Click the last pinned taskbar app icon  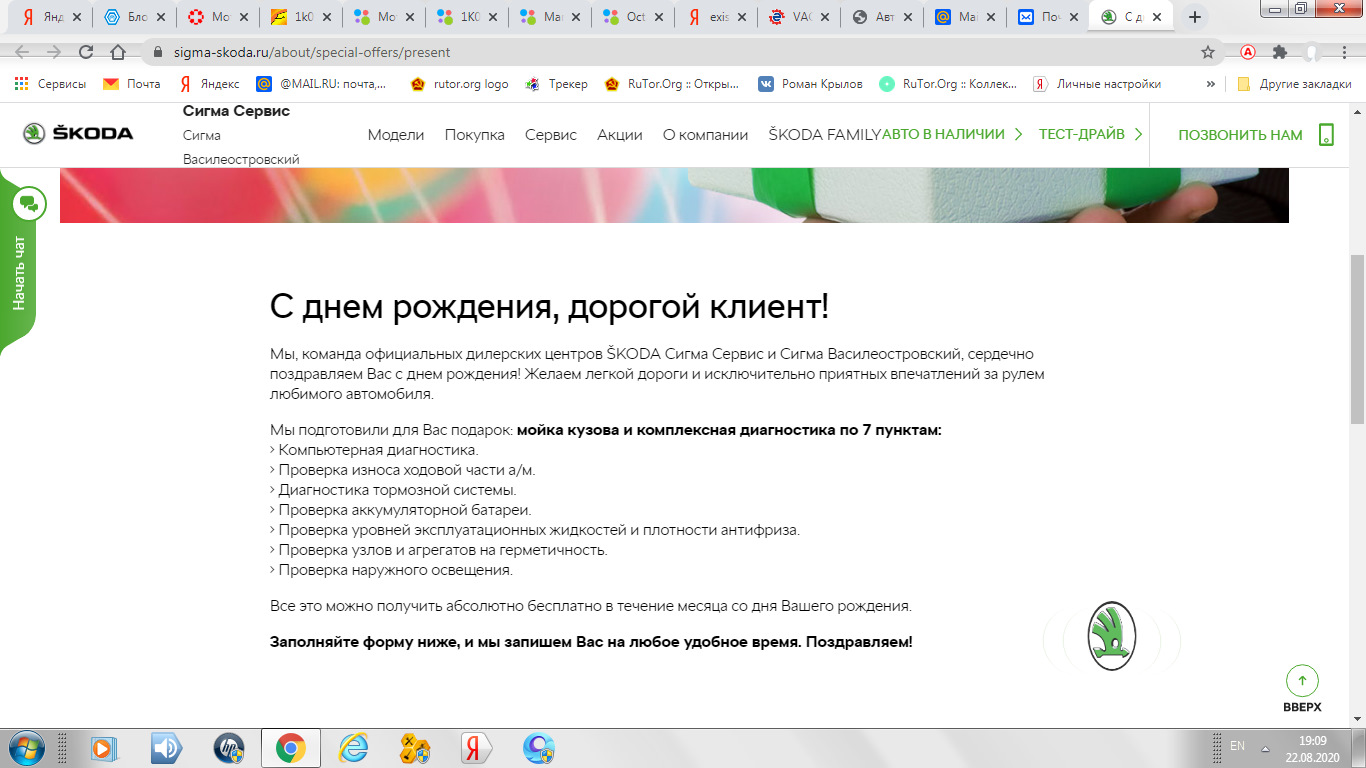click(x=539, y=748)
